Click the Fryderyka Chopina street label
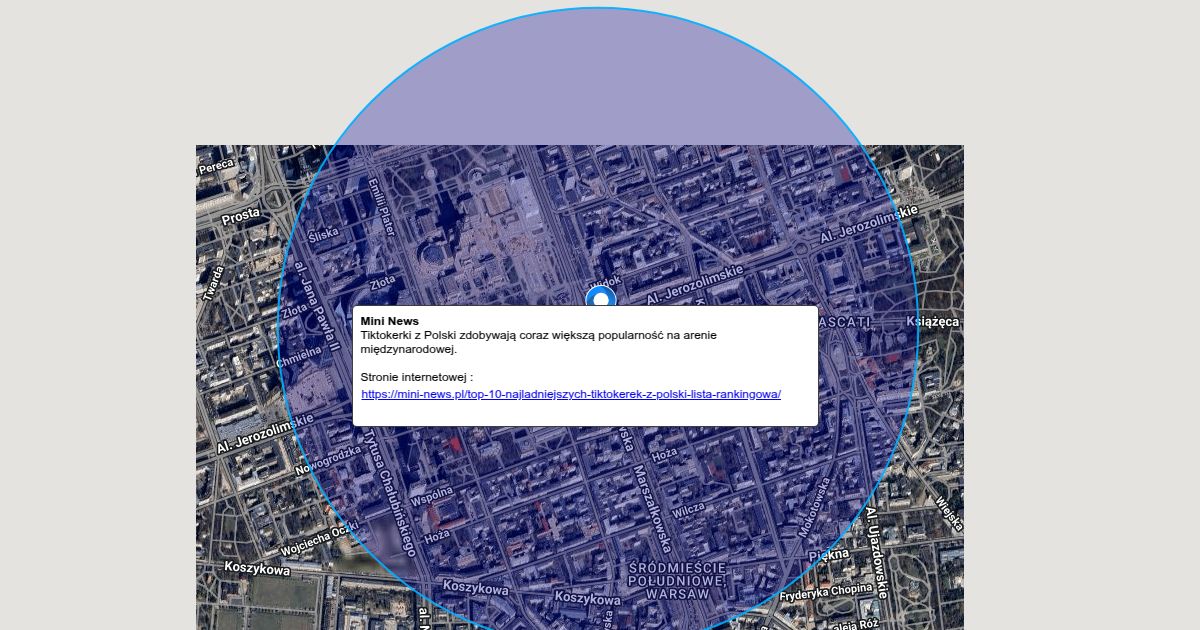Viewport: 1200px width, 630px height. (827, 590)
